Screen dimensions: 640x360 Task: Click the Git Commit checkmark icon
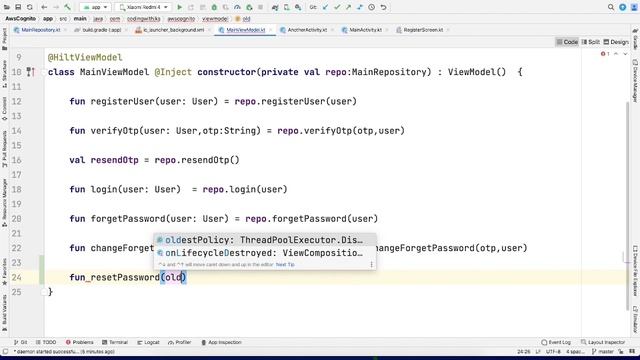click(337, 7)
